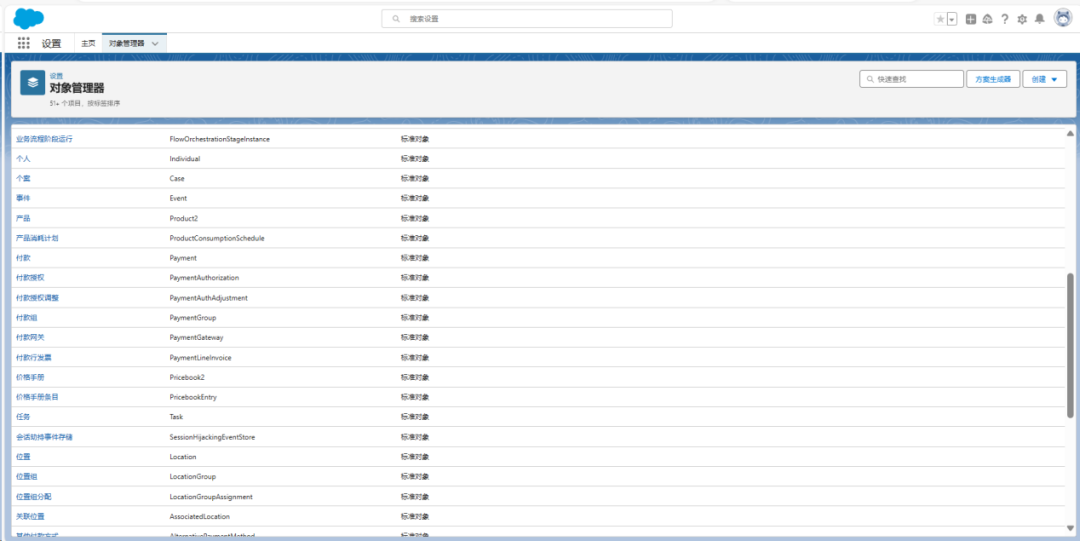Open the 付款行发票 object link

(x=34, y=358)
